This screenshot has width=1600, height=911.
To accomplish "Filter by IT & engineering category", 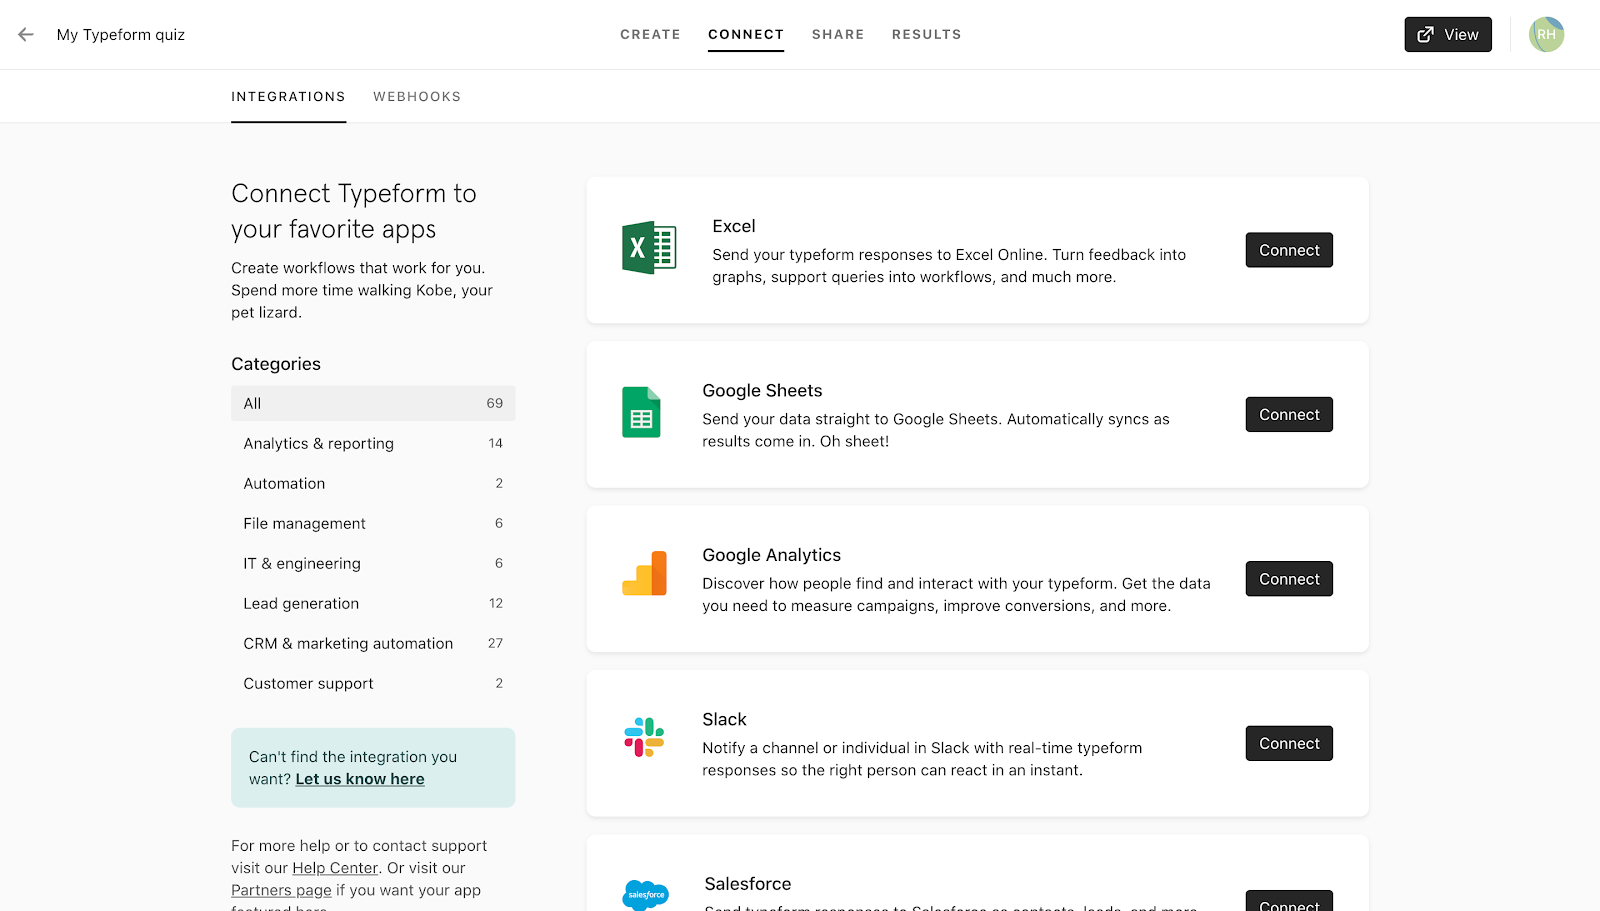I will (373, 563).
